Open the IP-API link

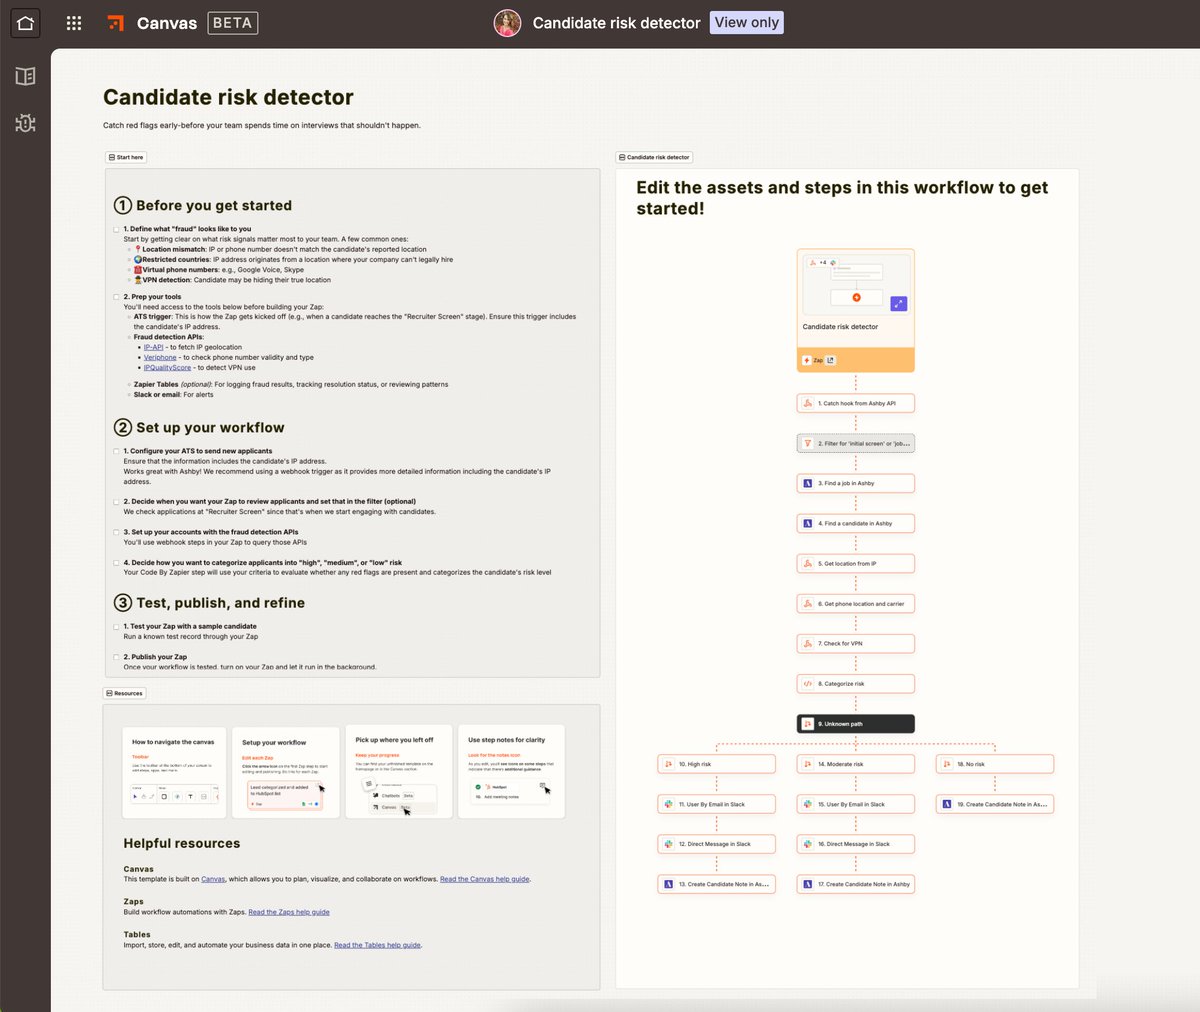click(153, 347)
